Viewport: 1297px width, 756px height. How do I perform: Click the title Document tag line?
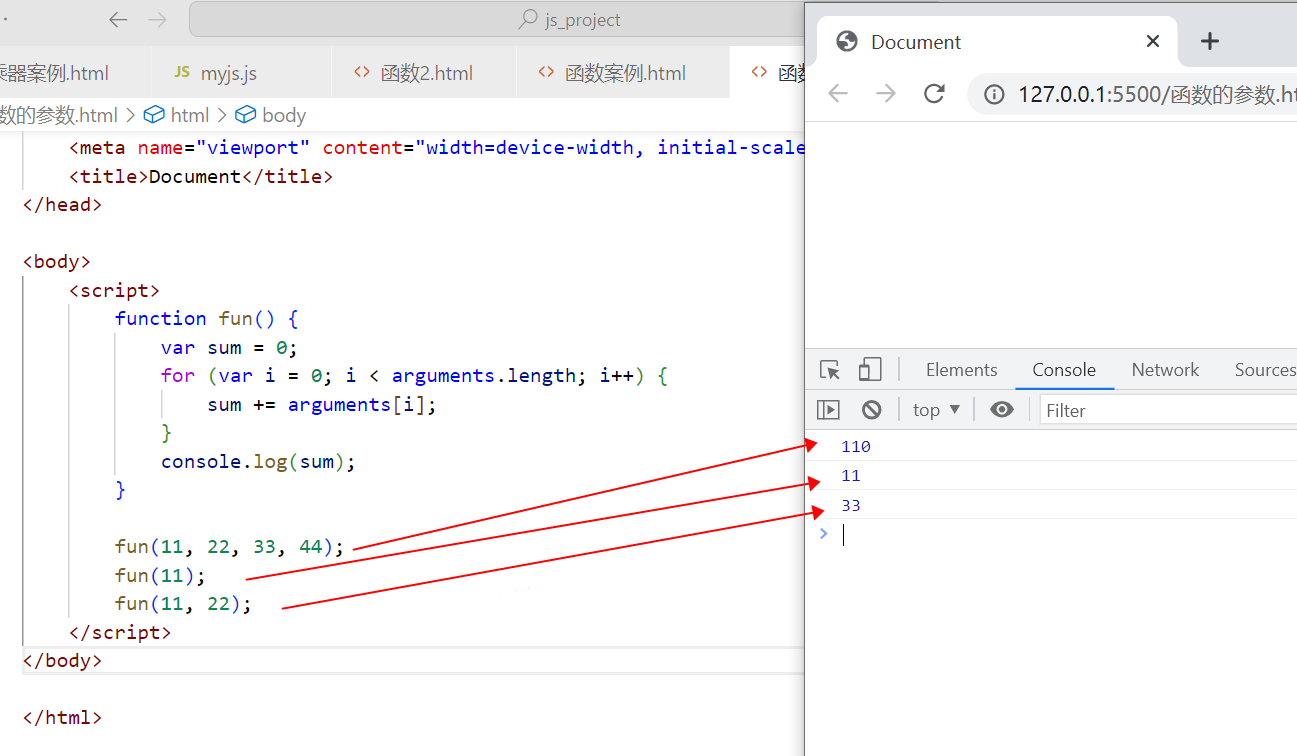pos(201,177)
